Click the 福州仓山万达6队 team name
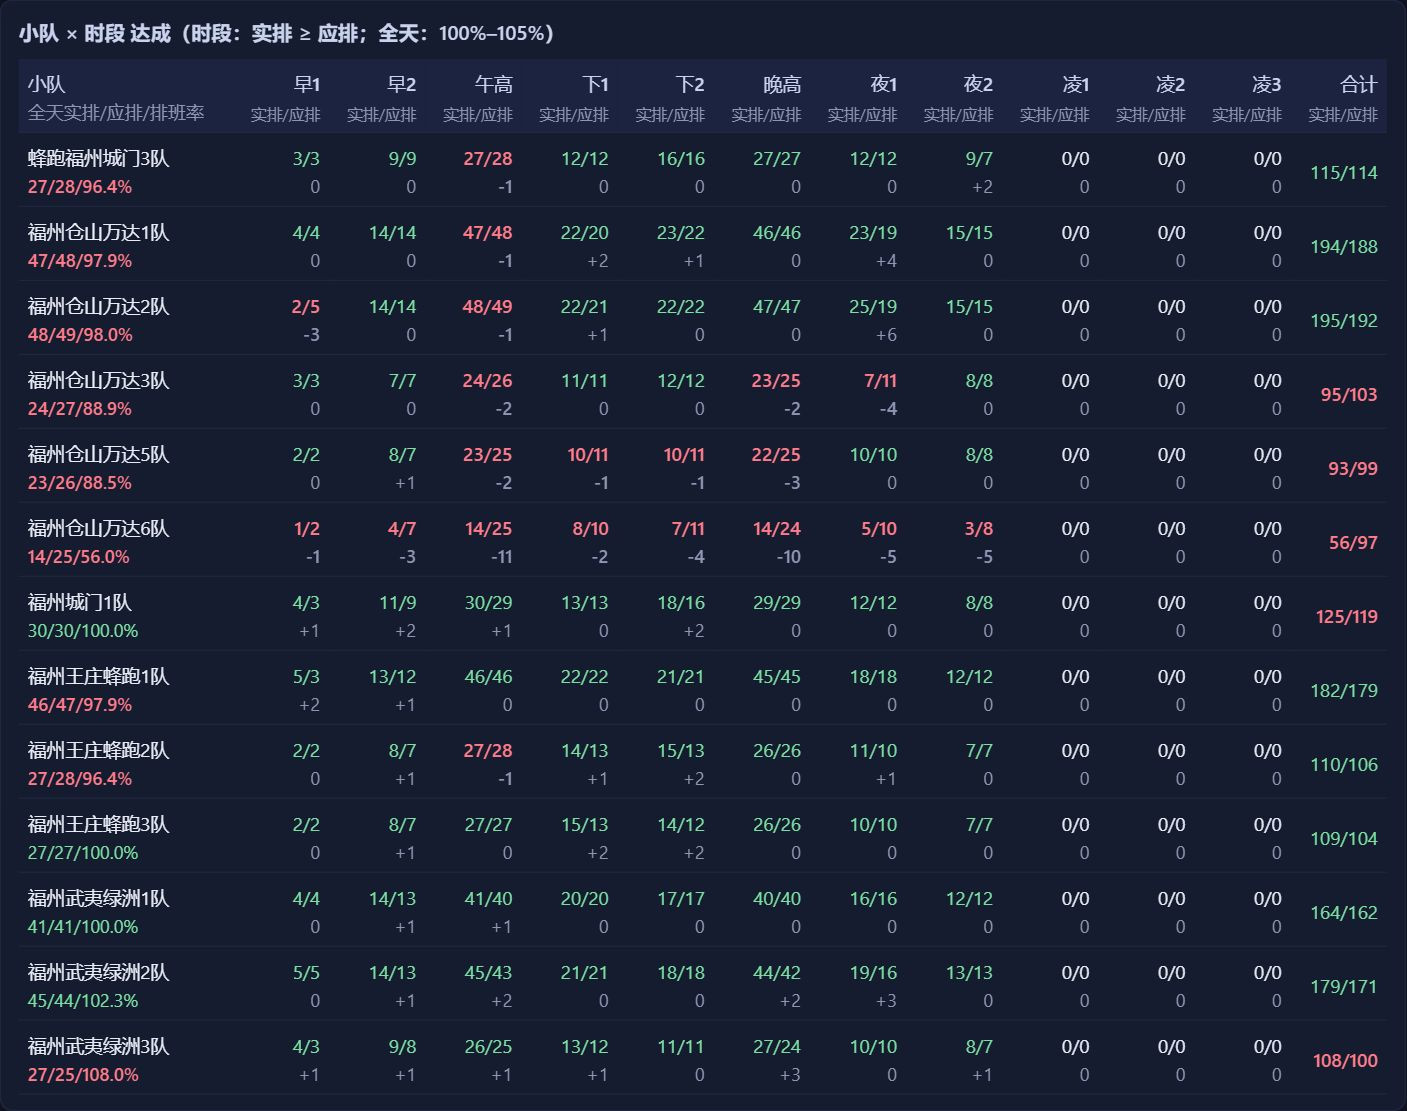Screen dimensions: 1407x1111 point(99,529)
